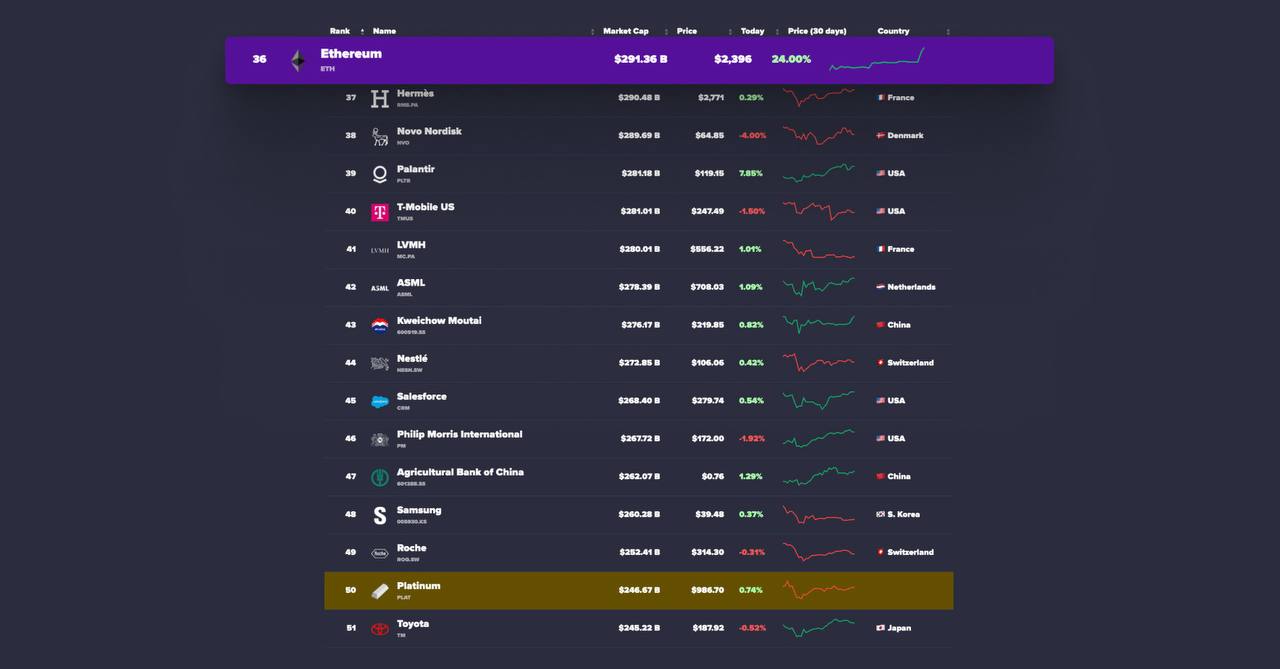The width and height of the screenshot is (1280, 669).
Task: Click the green Agricultural Bank of China logo
Action: pos(380,477)
